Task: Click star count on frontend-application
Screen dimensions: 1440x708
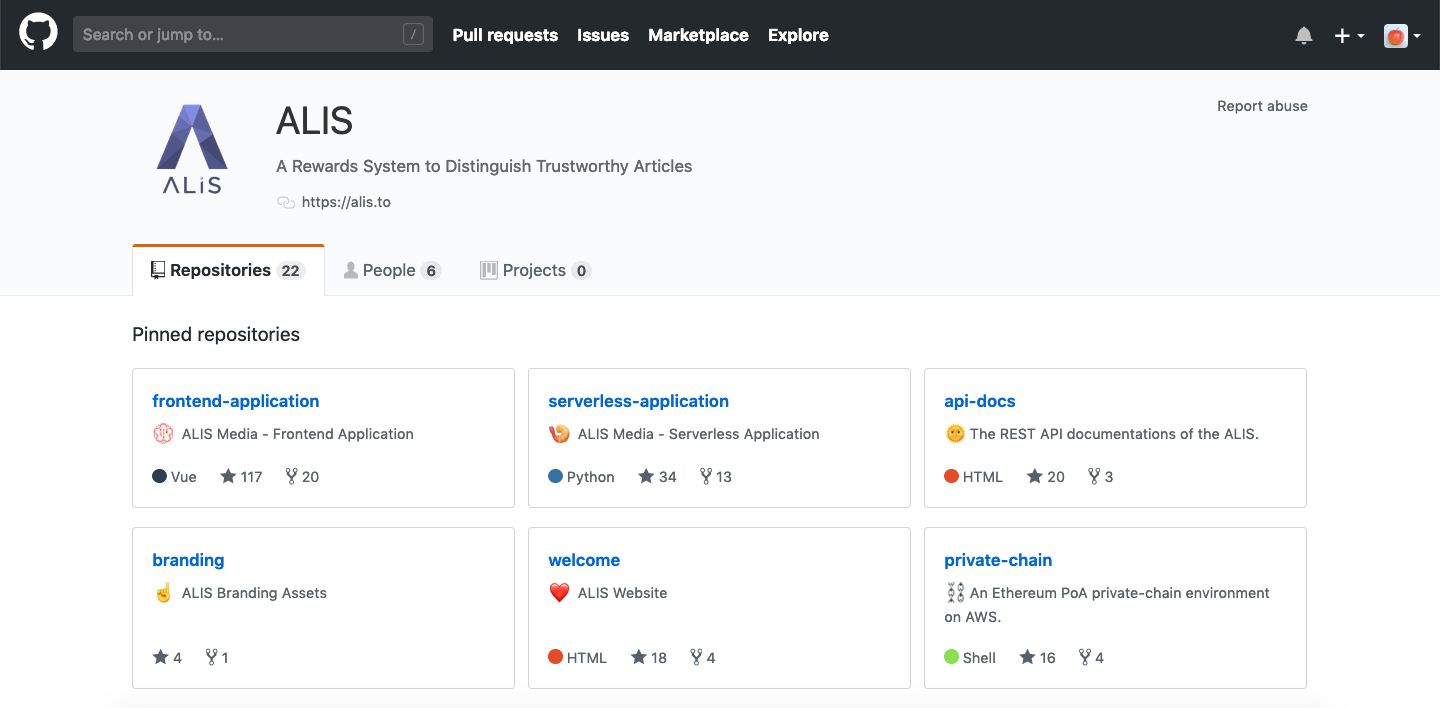Action: (x=241, y=477)
